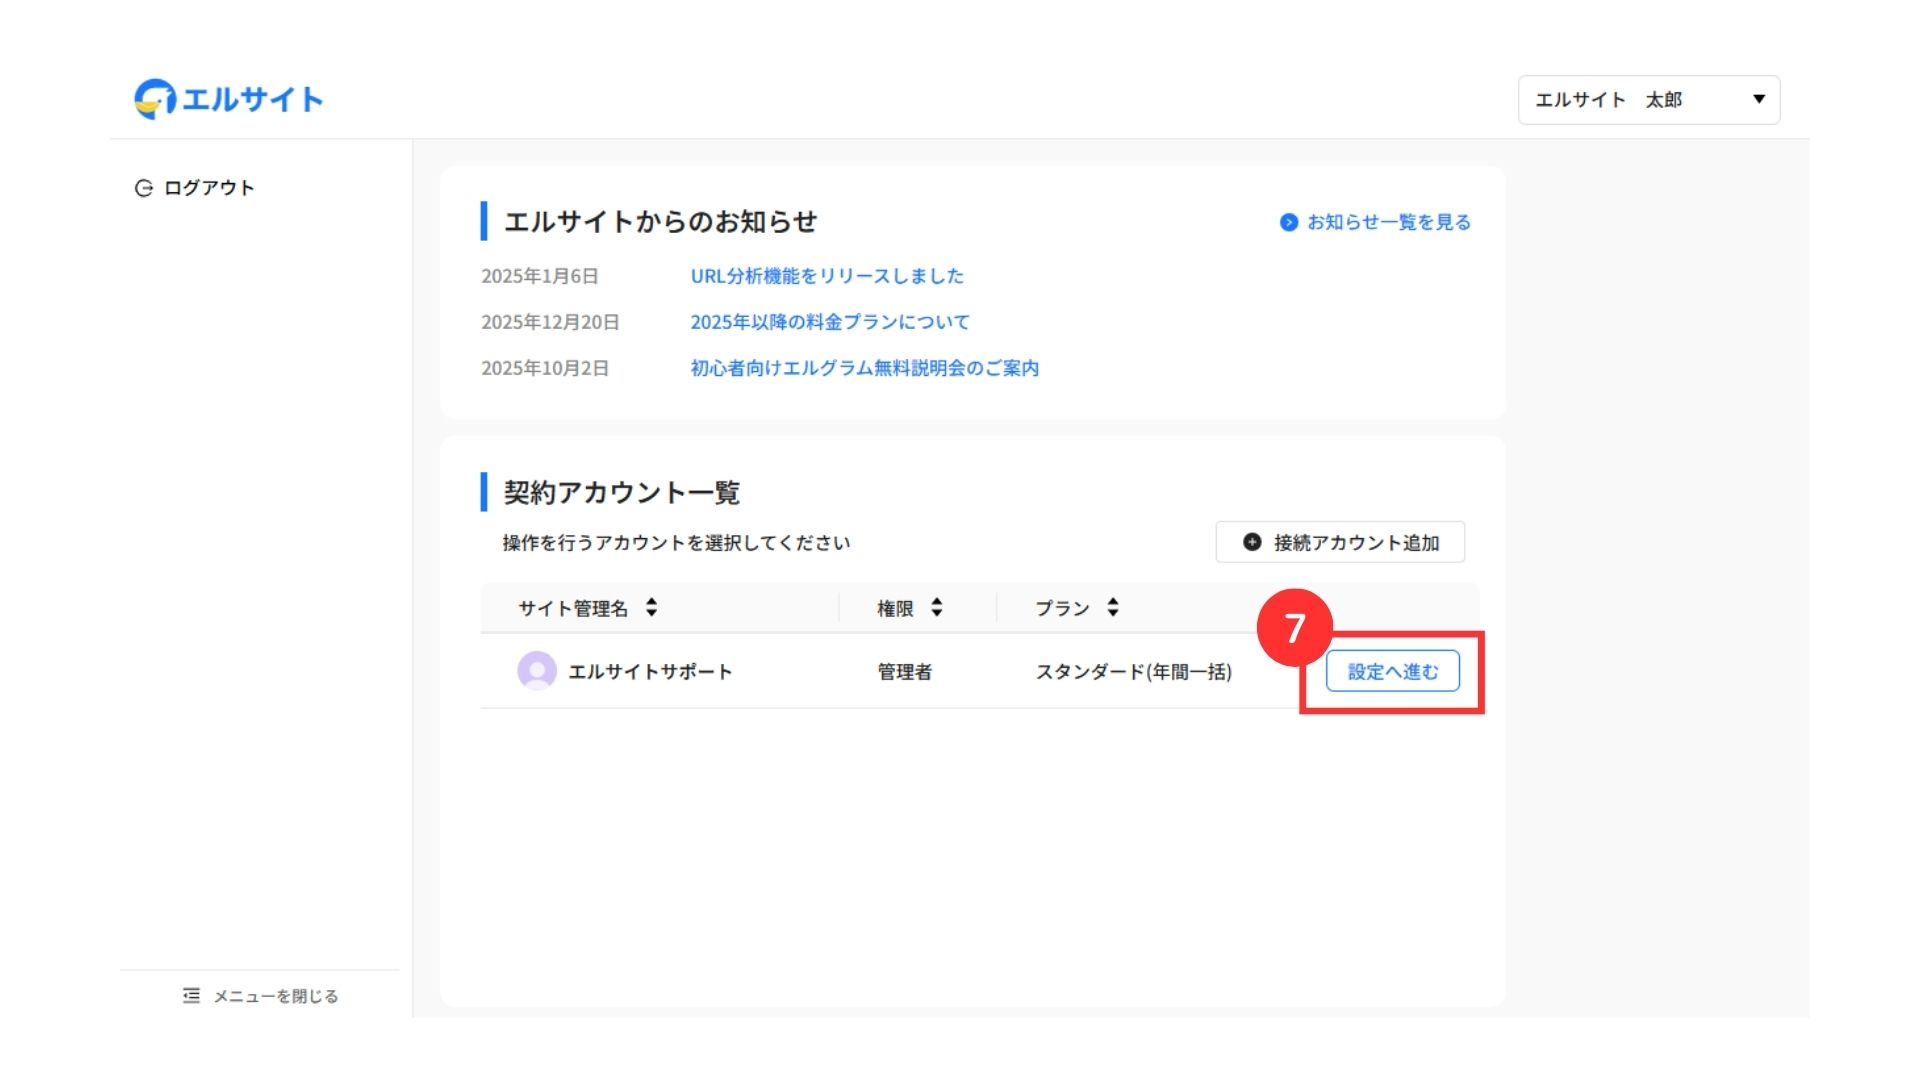Screen dimensions: 1920x1080
Task: View all notices via お知らせ一覧を見る
Action: tap(1389, 222)
